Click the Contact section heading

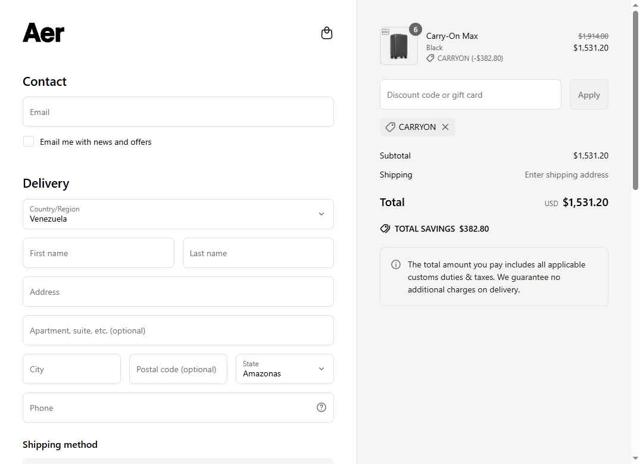point(44,81)
